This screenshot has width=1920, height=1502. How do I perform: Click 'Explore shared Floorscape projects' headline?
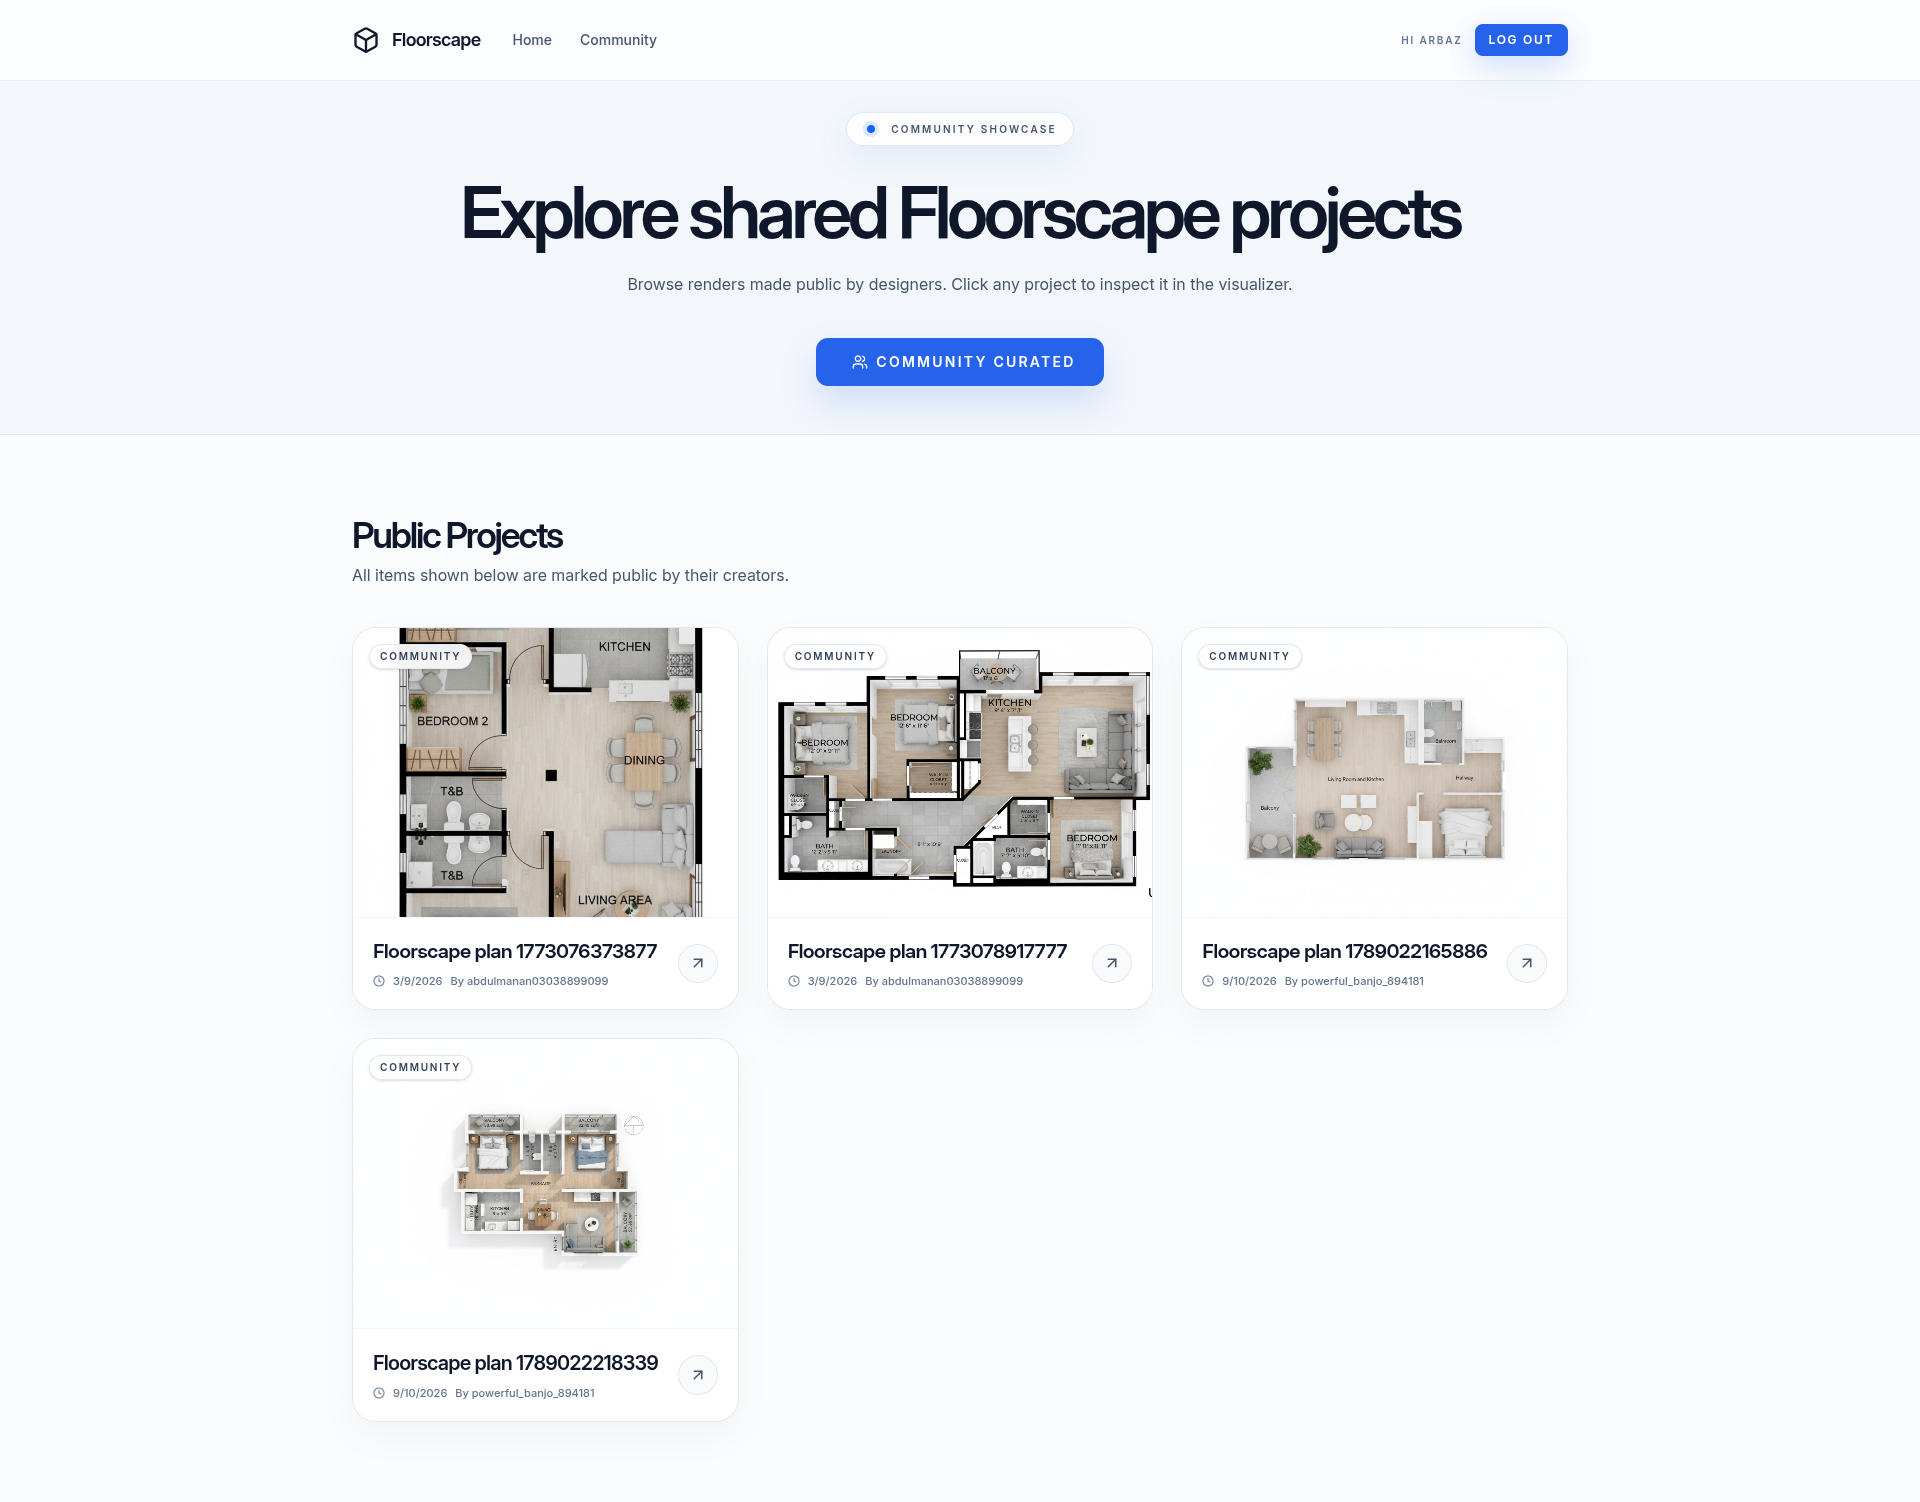coord(960,214)
